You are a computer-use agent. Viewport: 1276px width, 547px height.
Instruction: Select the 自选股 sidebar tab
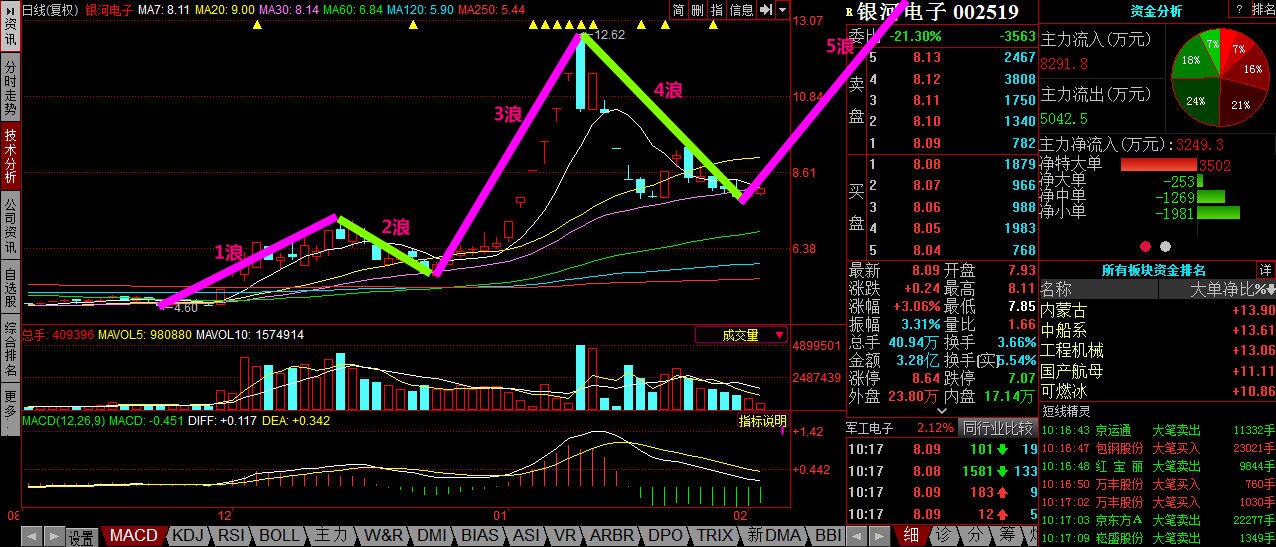(x=10, y=285)
